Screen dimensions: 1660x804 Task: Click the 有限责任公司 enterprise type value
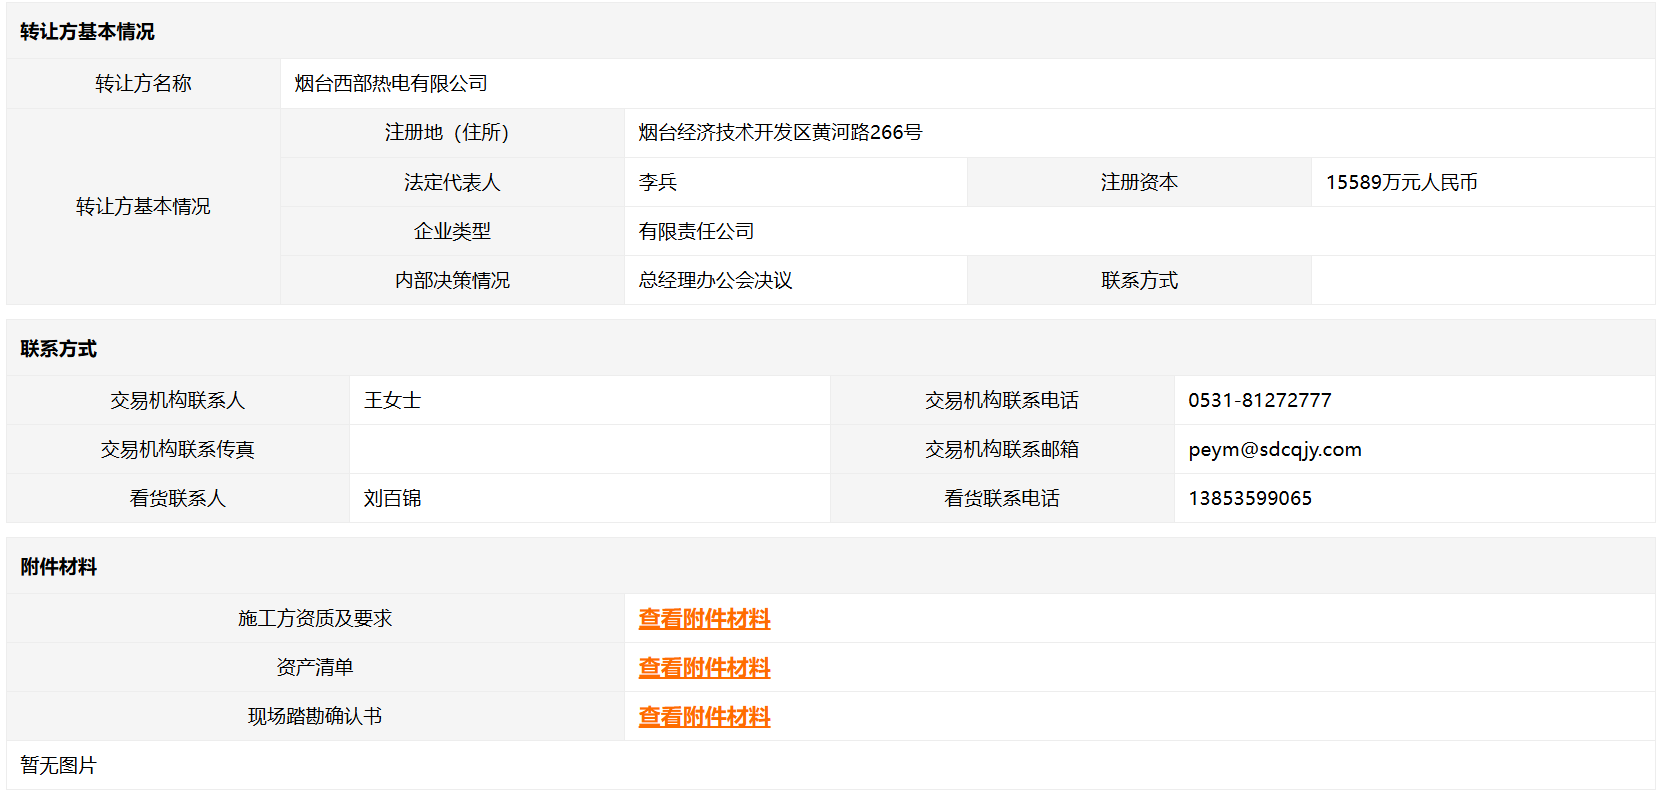pos(696,232)
